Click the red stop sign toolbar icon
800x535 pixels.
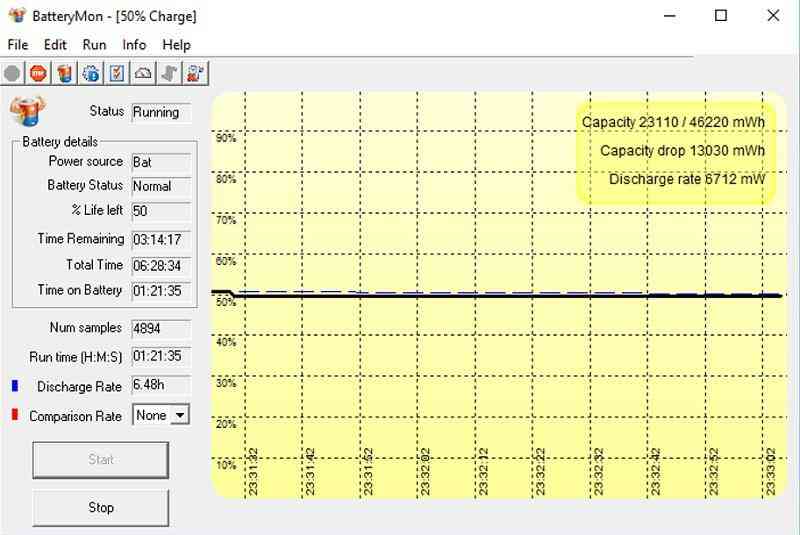coord(38,73)
